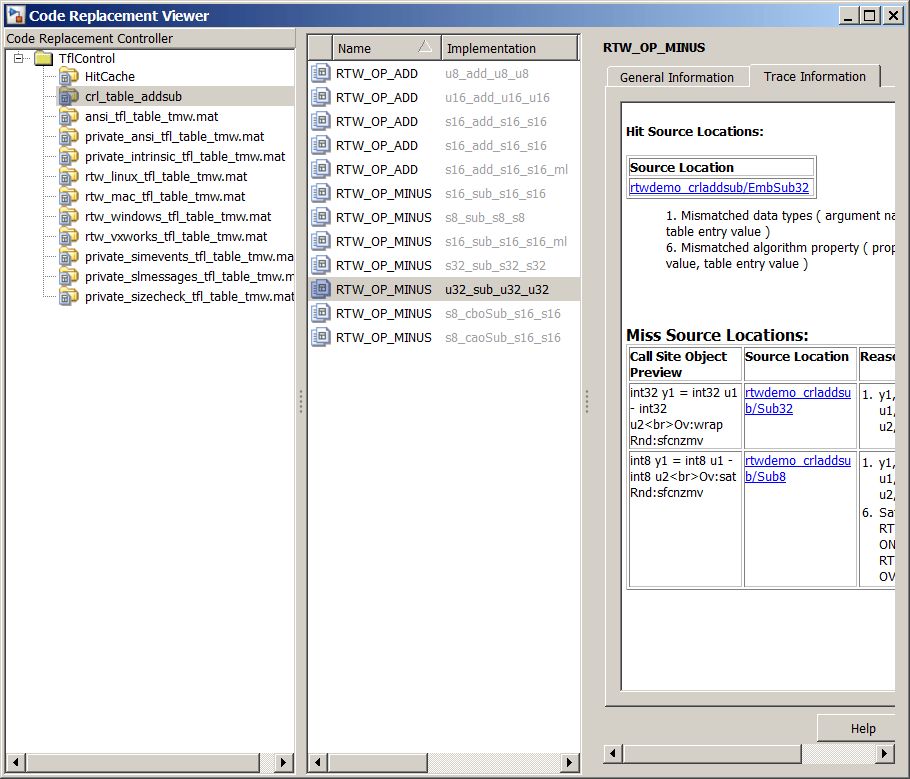Open the rtwdemo_crladdsub/Sub32 link
The width and height of the screenshot is (910, 779).
point(797,401)
